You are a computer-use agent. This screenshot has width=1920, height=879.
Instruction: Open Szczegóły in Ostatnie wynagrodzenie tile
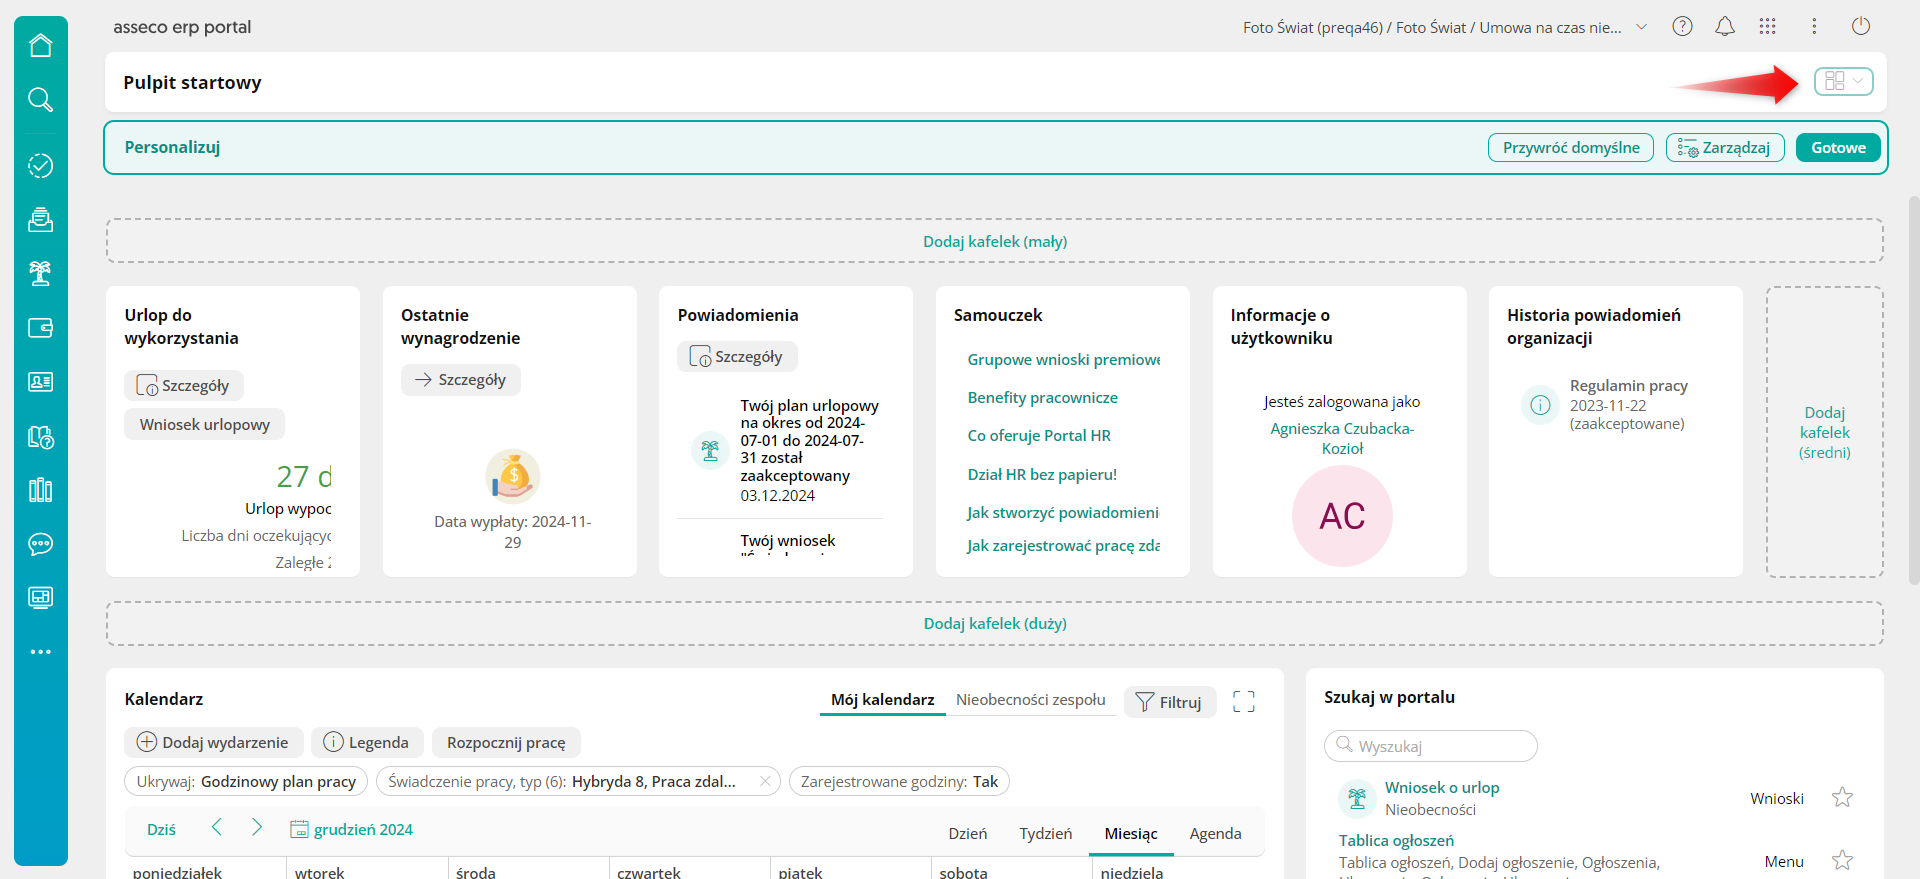461,380
